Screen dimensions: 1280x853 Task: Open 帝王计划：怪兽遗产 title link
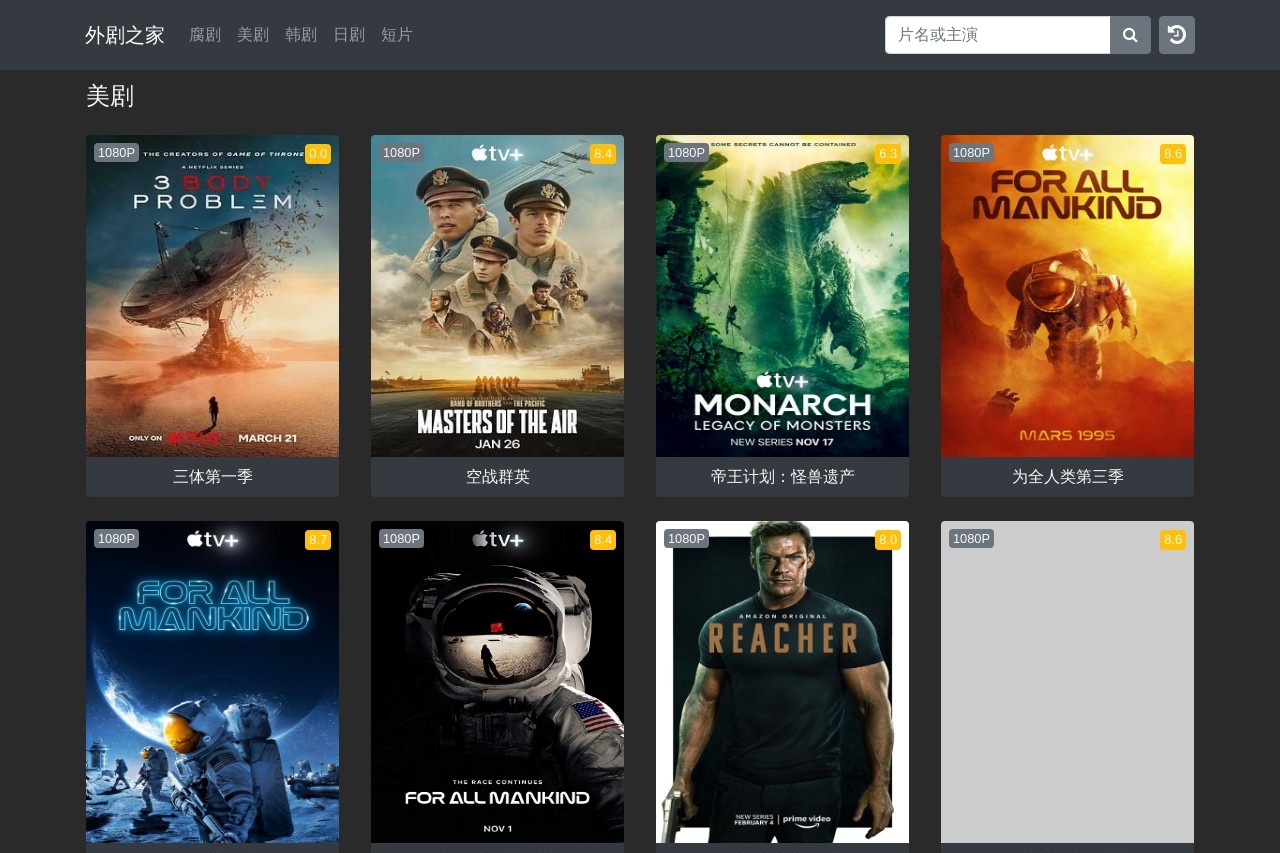[x=782, y=477]
